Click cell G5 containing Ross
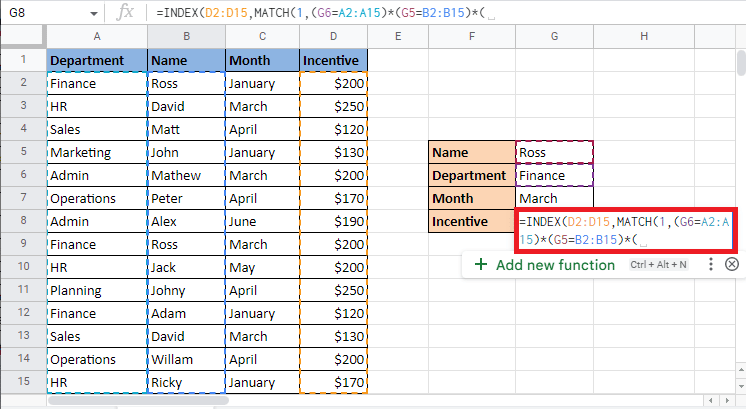The width and height of the screenshot is (746, 409). pos(554,152)
